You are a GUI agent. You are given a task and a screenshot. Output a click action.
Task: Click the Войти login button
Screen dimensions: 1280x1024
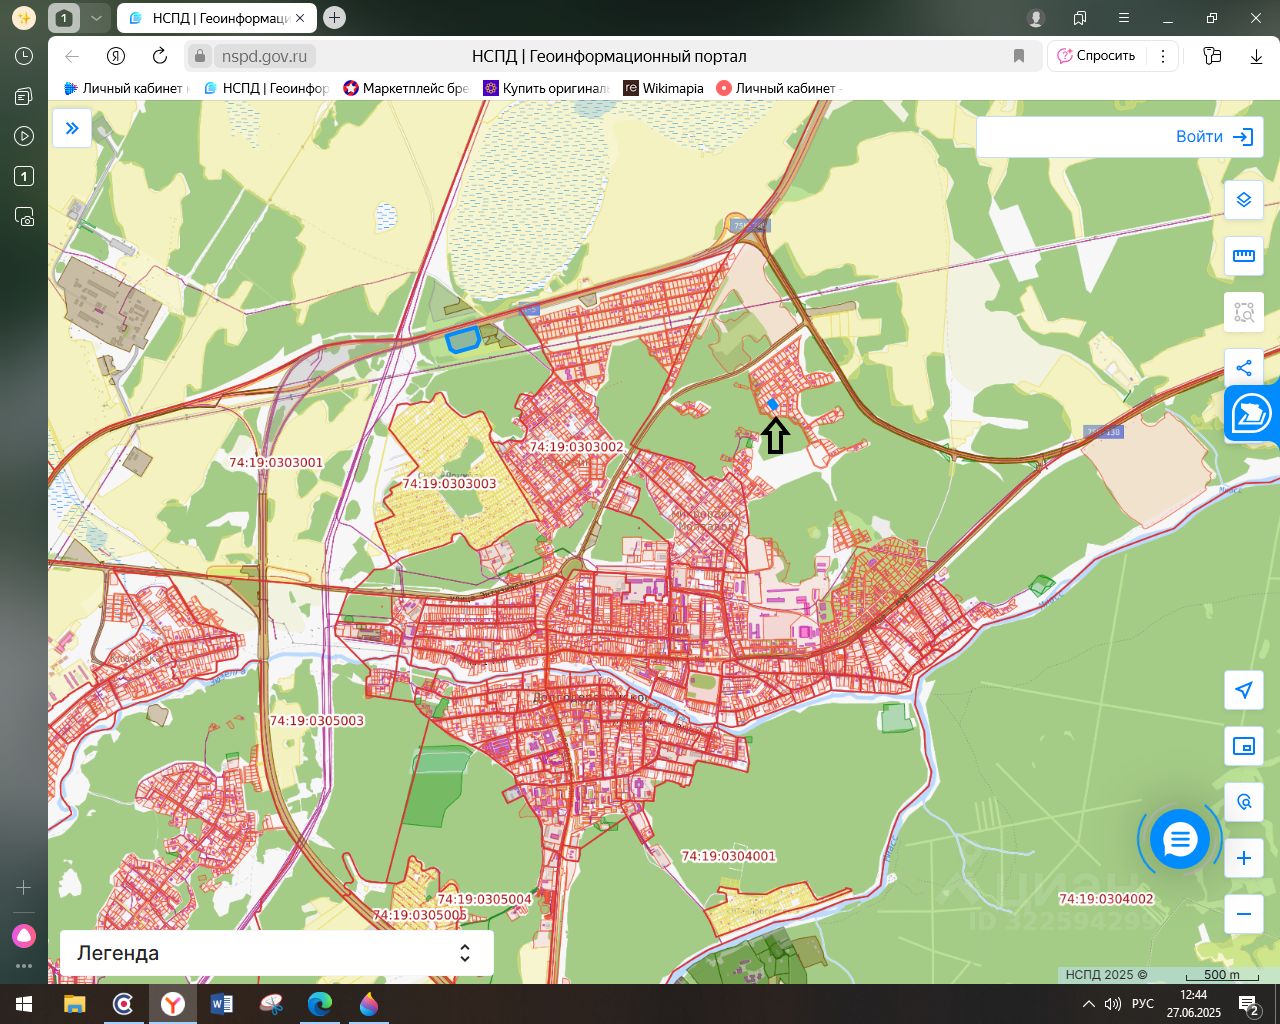(1213, 137)
